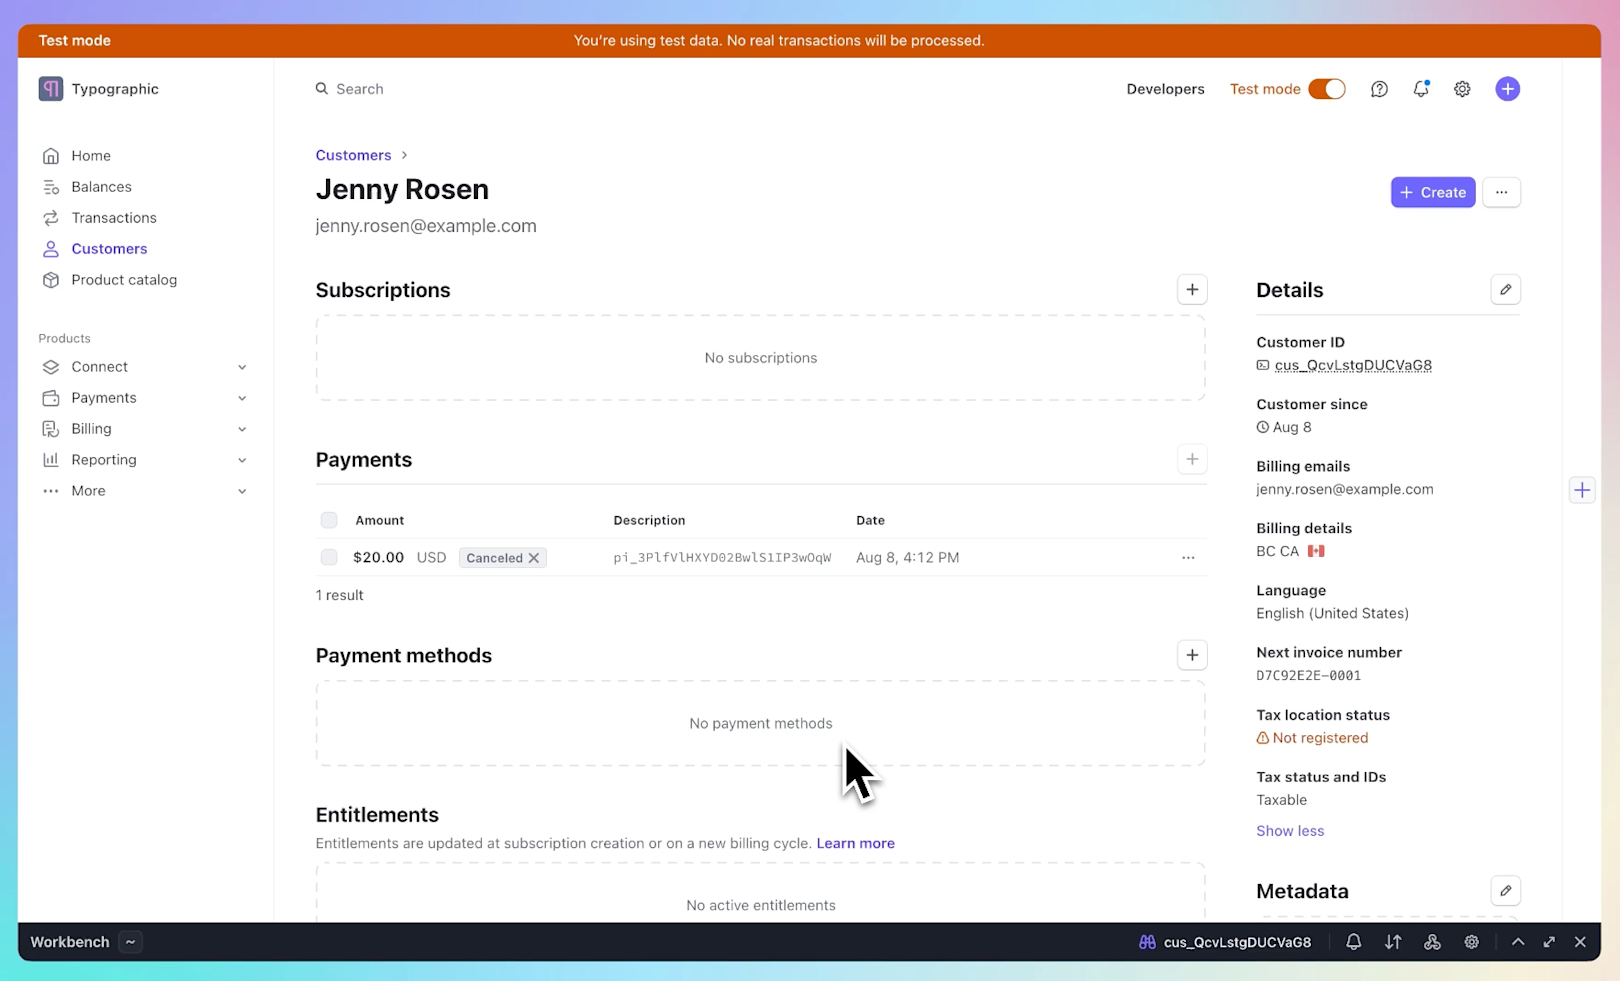Viewport: 1620px width, 981px height.
Task: Click Workbench webhooks icon in bottom bar
Action: coord(1432,942)
